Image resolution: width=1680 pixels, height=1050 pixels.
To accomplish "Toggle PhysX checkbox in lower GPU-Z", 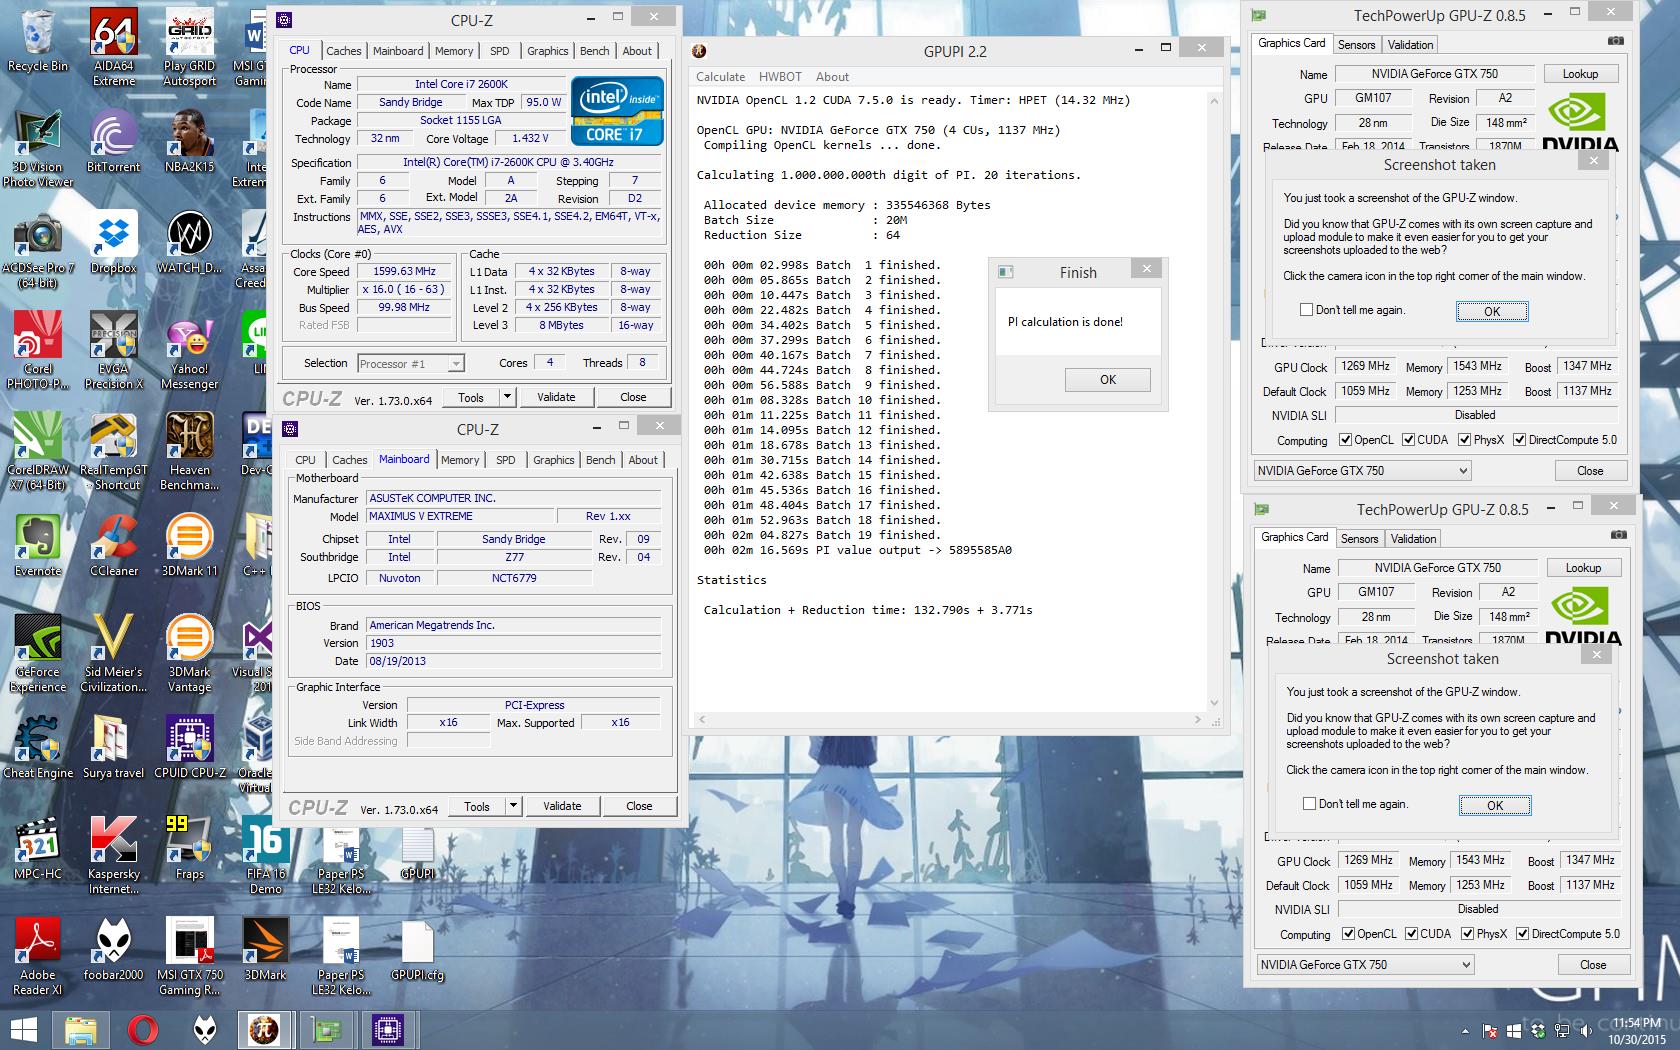I will pyautogui.click(x=1468, y=934).
